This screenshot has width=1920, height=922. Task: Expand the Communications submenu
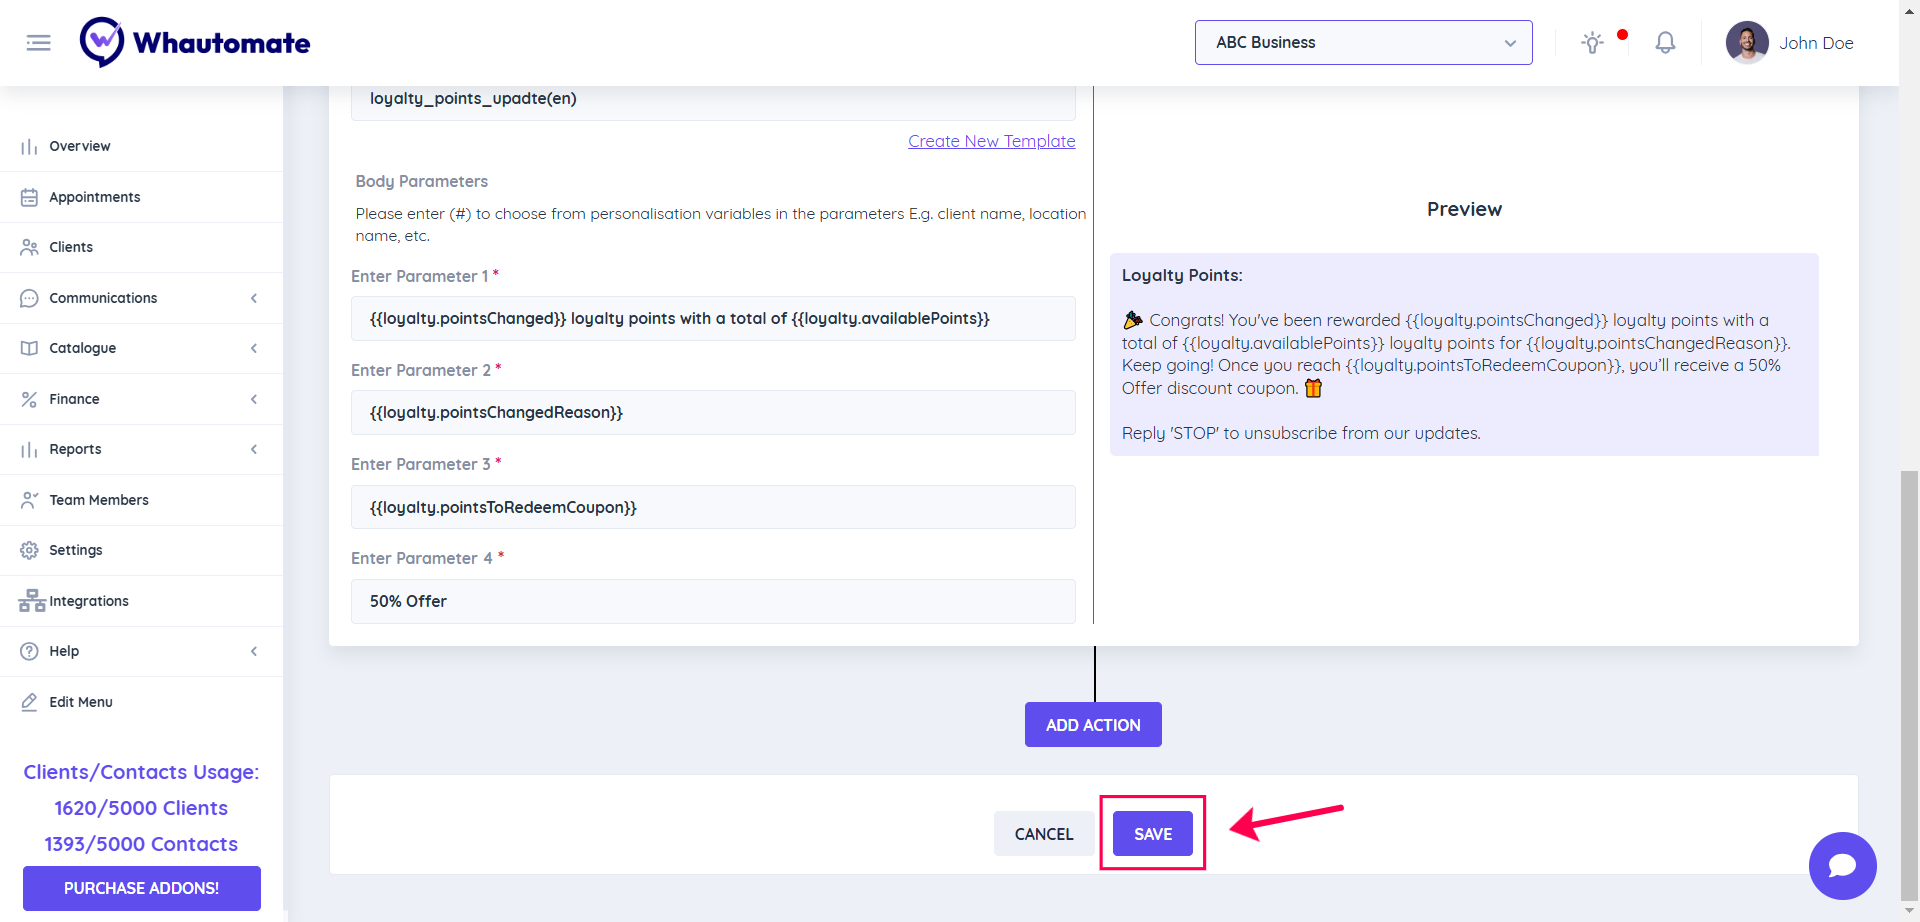coord(254,298)
